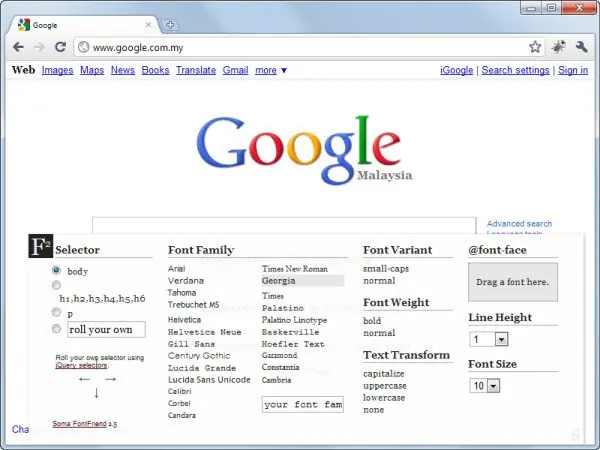The height and width of the screenshot is (450, 600).
Task: Apply the Helvetica Neue font family
Action: pos(205,332)
